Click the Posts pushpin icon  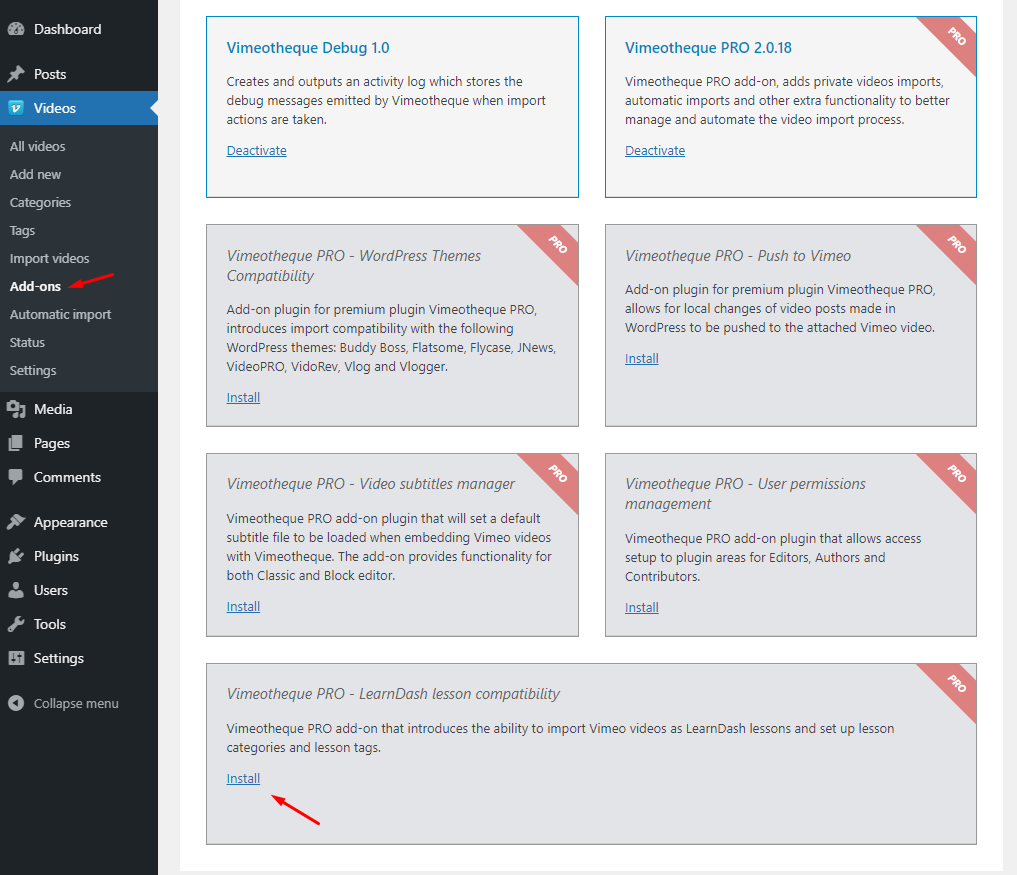pyautogui.click(x=16, y=74)
